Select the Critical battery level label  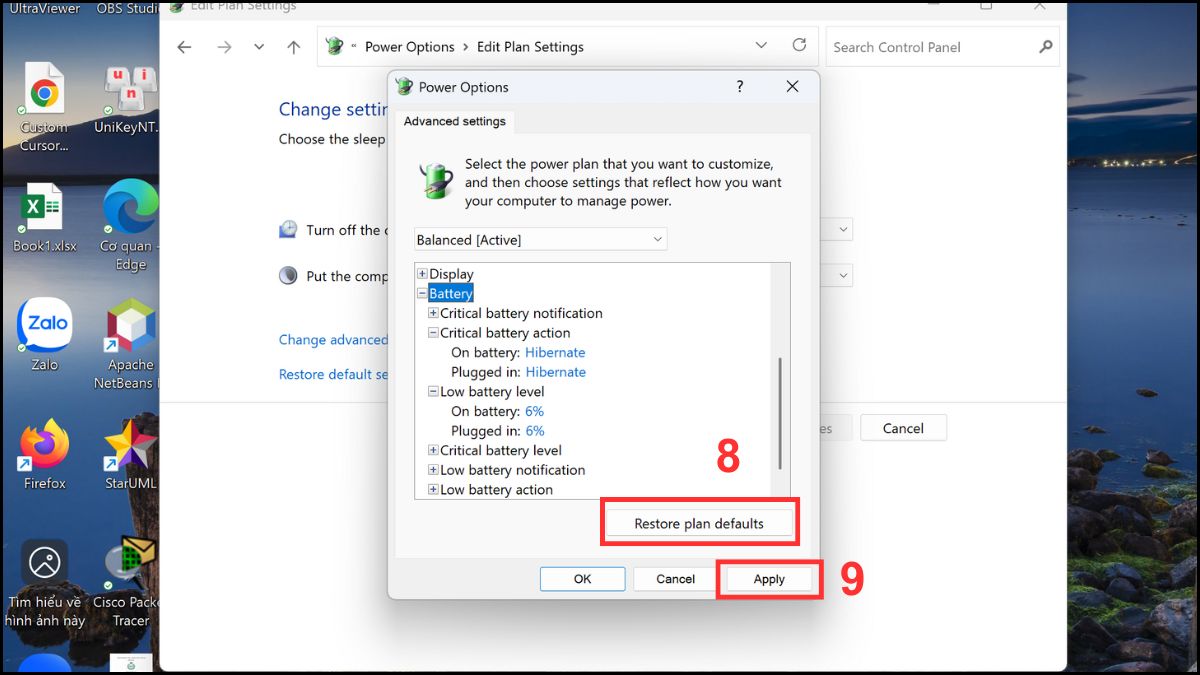(501, 451)
